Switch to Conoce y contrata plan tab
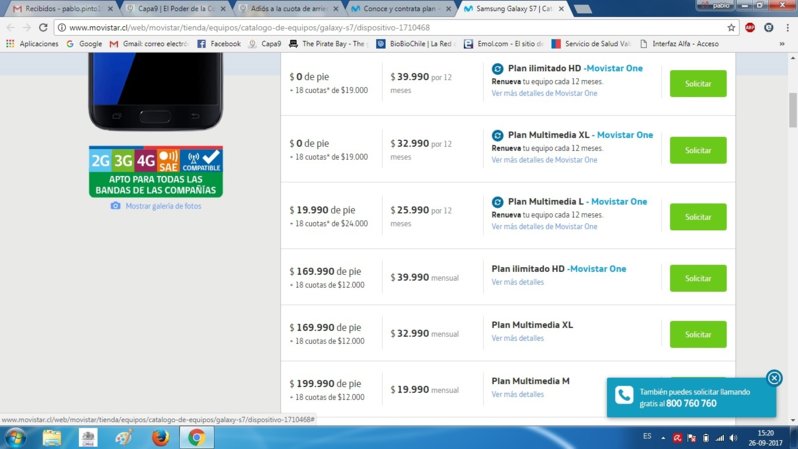Screen dimensions: 798x449 click(402, 9)
